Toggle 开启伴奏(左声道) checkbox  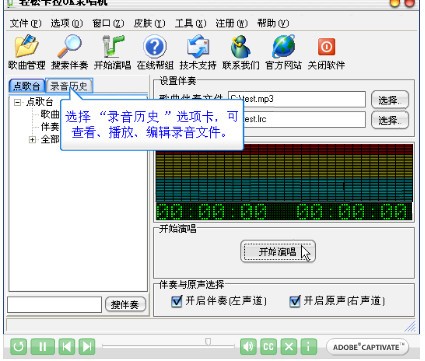click(x=176, y=301)
